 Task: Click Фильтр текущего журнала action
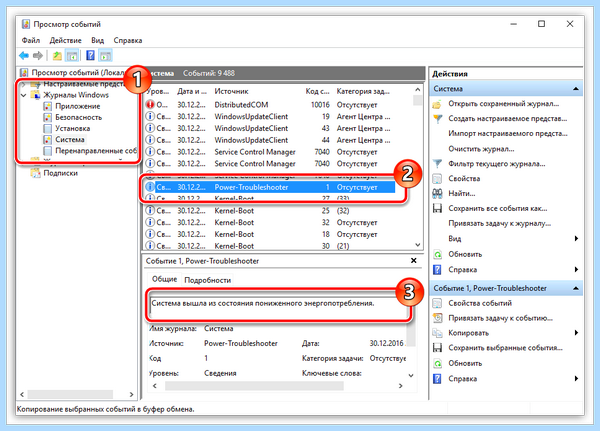(x=497, y=164)
